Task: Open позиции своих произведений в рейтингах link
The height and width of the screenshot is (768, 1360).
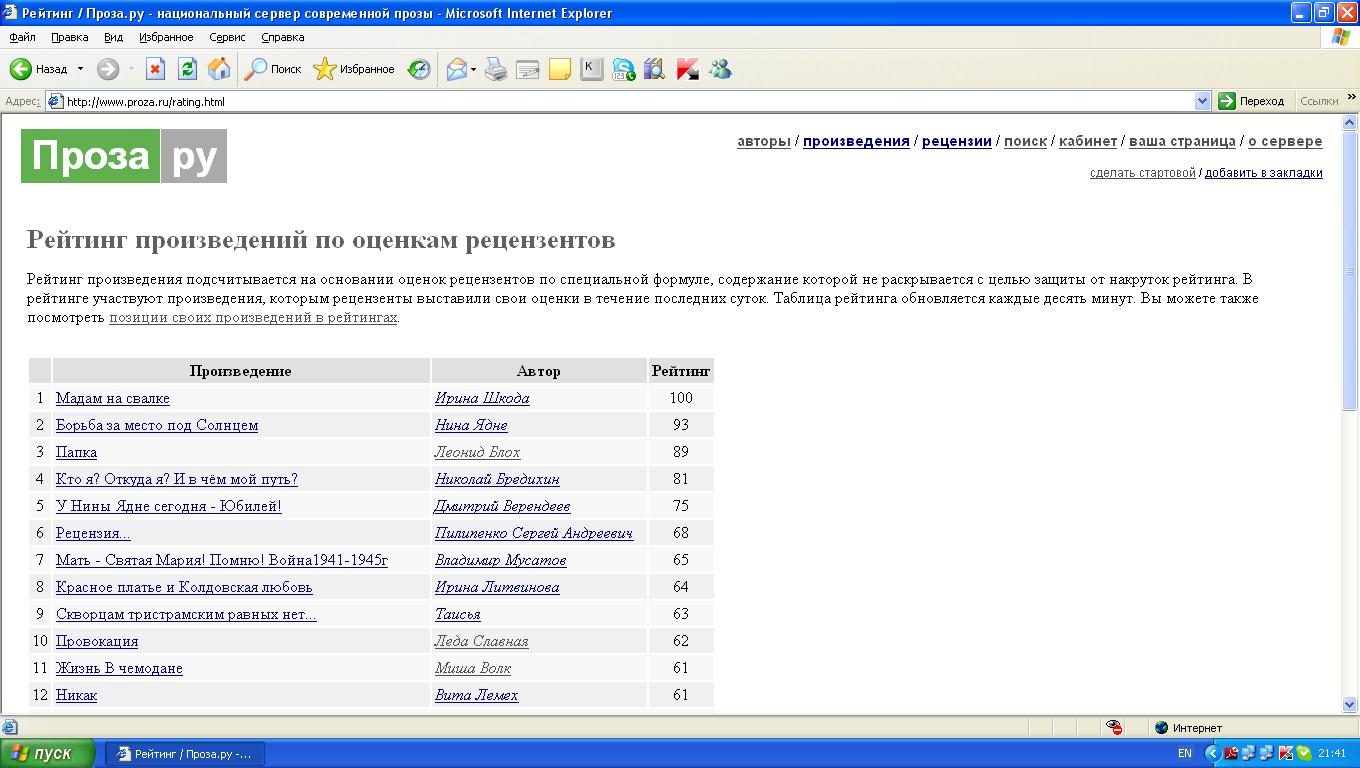Action: tap(253, 318)
